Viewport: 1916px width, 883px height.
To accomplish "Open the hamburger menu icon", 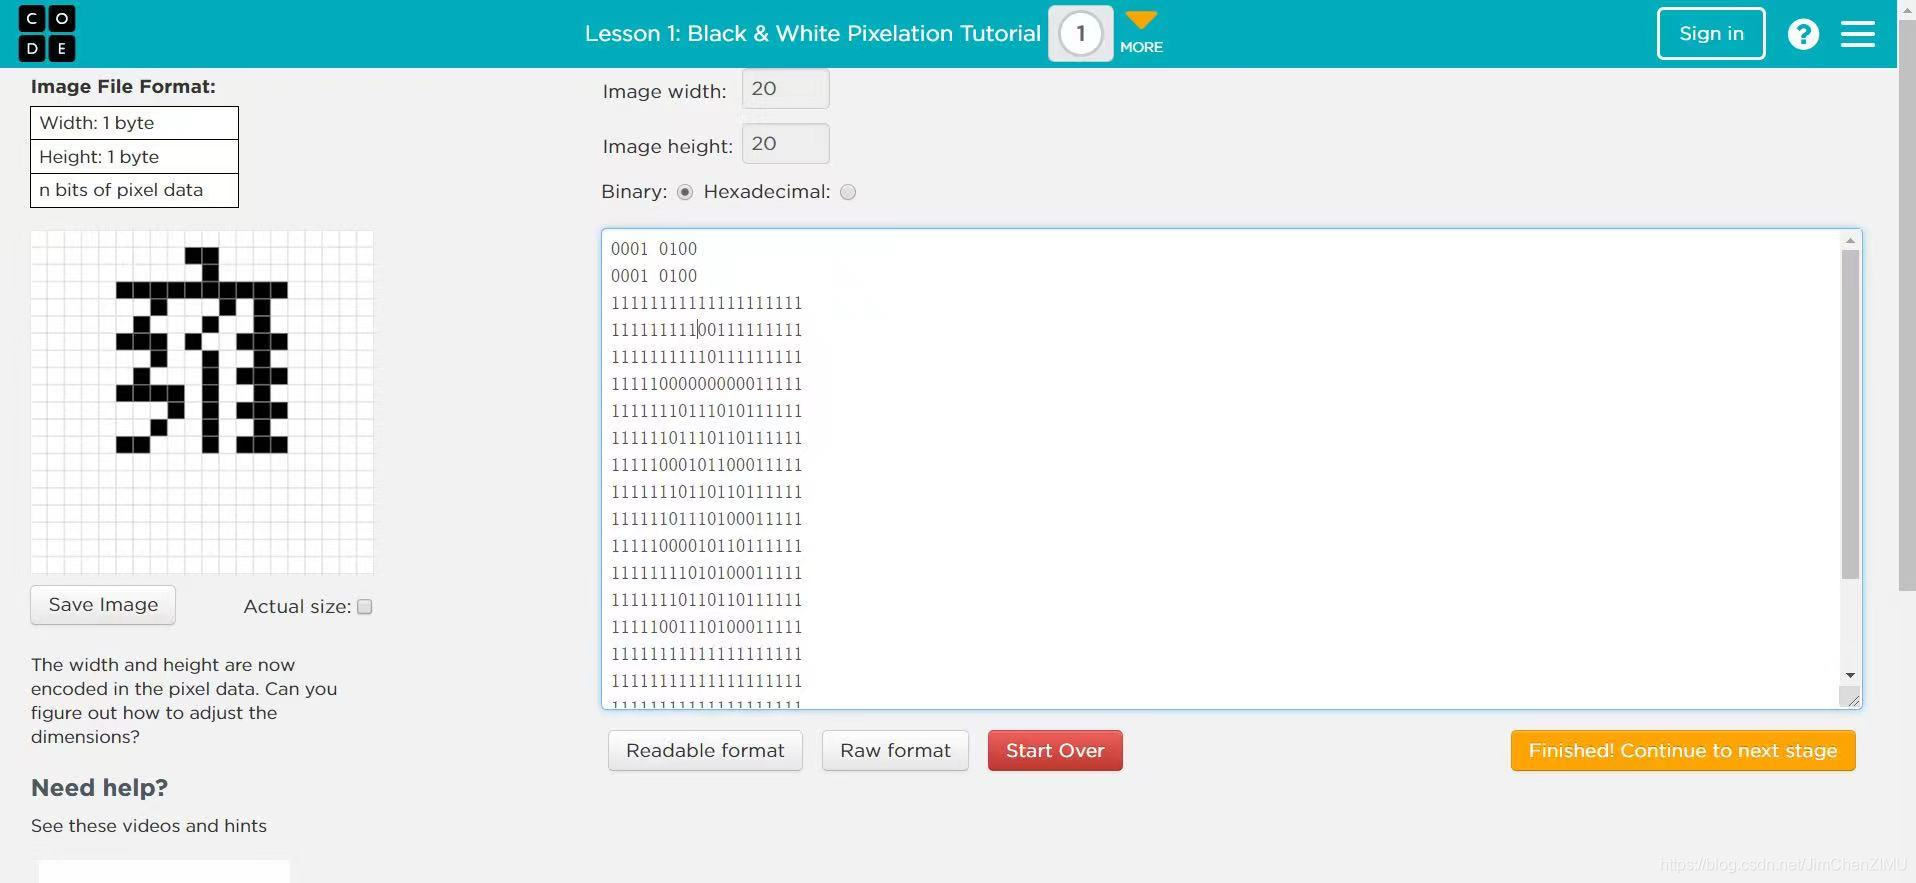I will (1858, 34).
